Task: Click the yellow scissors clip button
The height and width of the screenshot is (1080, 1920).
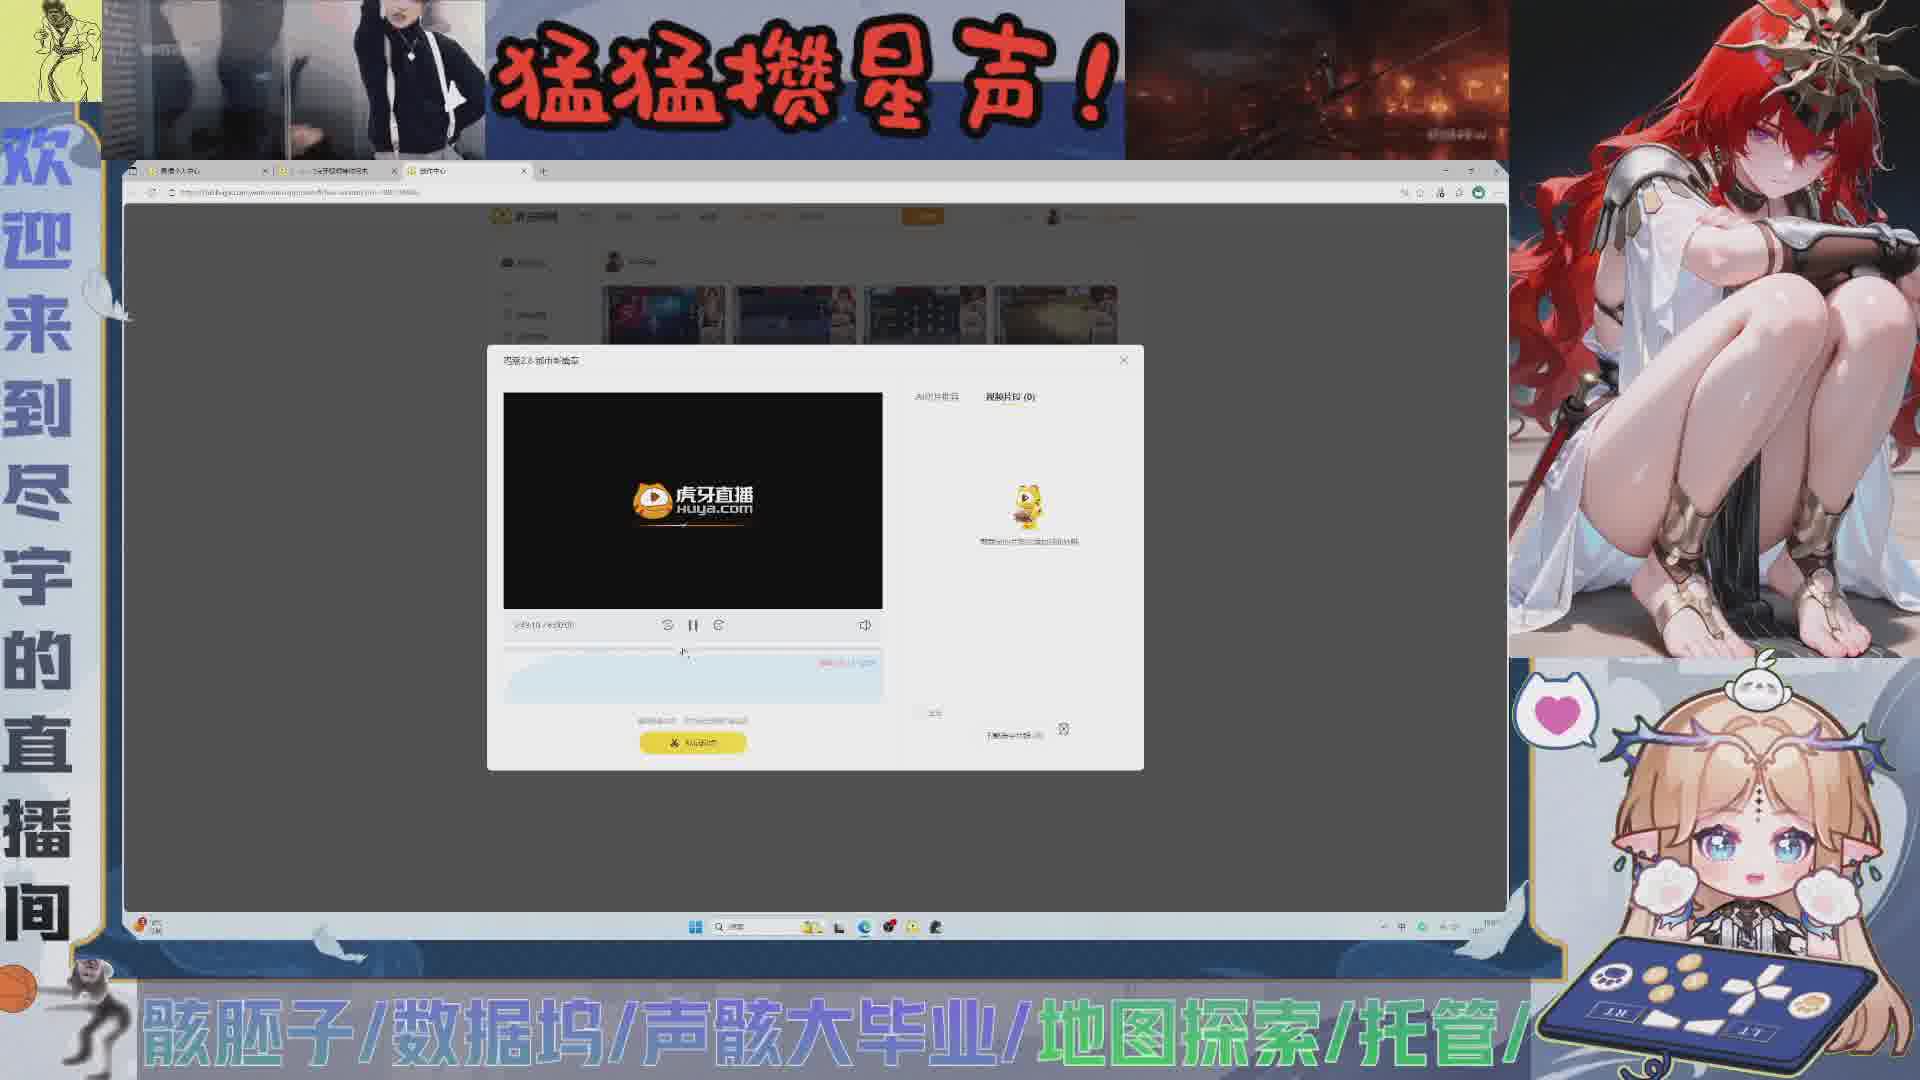Action: (x=693, y=742)
